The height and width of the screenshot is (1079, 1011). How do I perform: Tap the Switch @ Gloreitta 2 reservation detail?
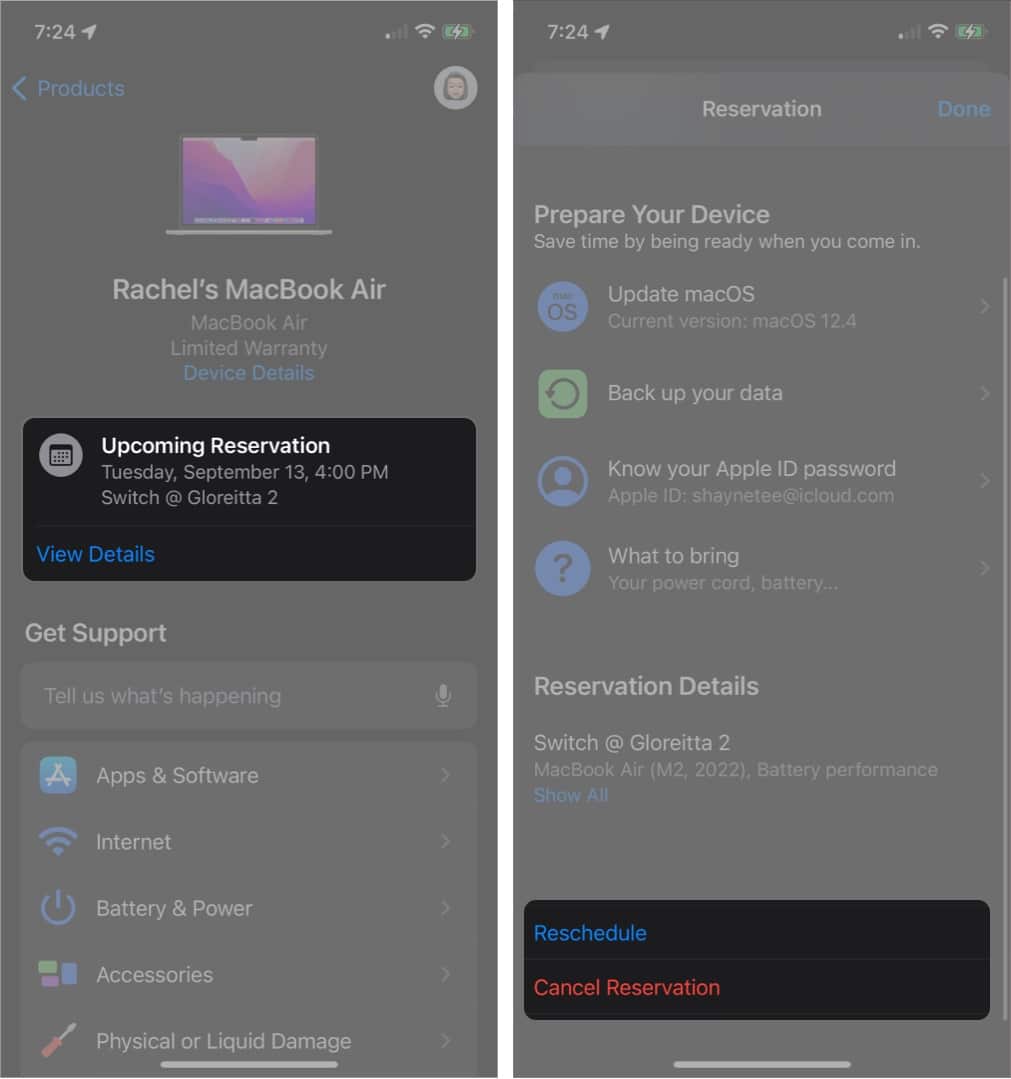point(189,498)
